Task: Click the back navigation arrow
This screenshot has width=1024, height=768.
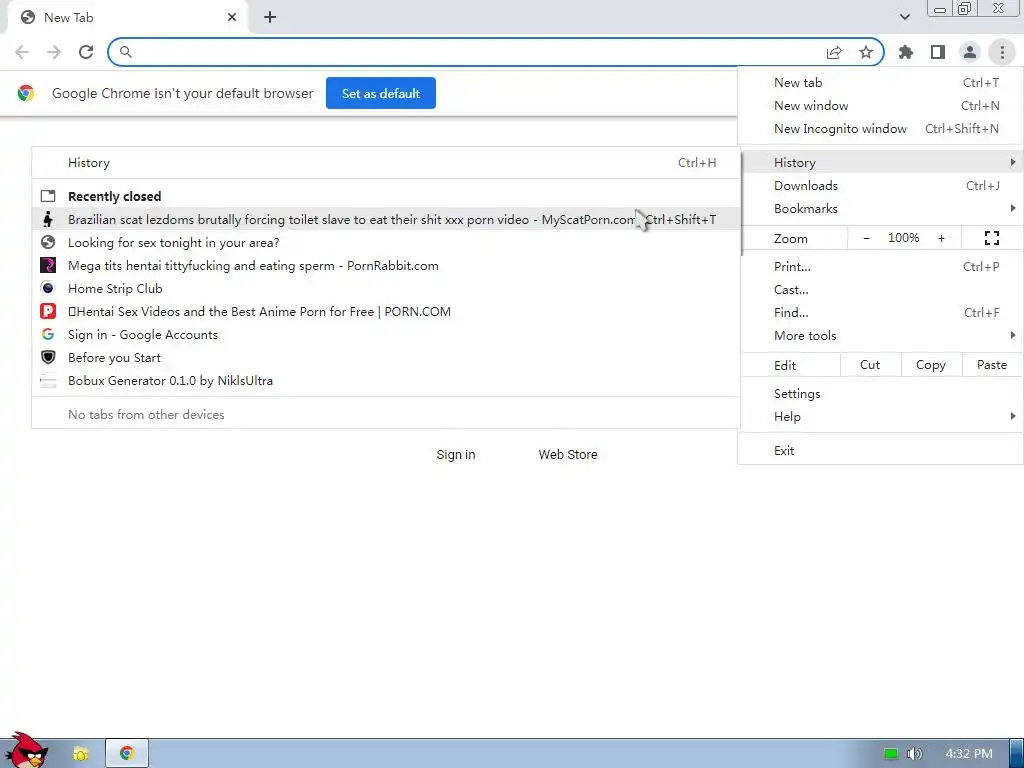Action: click(x=22, y=52)
